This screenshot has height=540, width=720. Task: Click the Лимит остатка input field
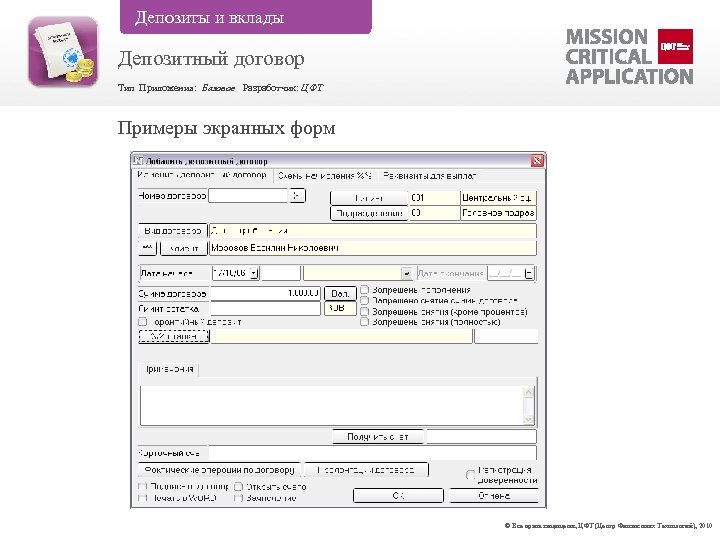tap(265, 309)
